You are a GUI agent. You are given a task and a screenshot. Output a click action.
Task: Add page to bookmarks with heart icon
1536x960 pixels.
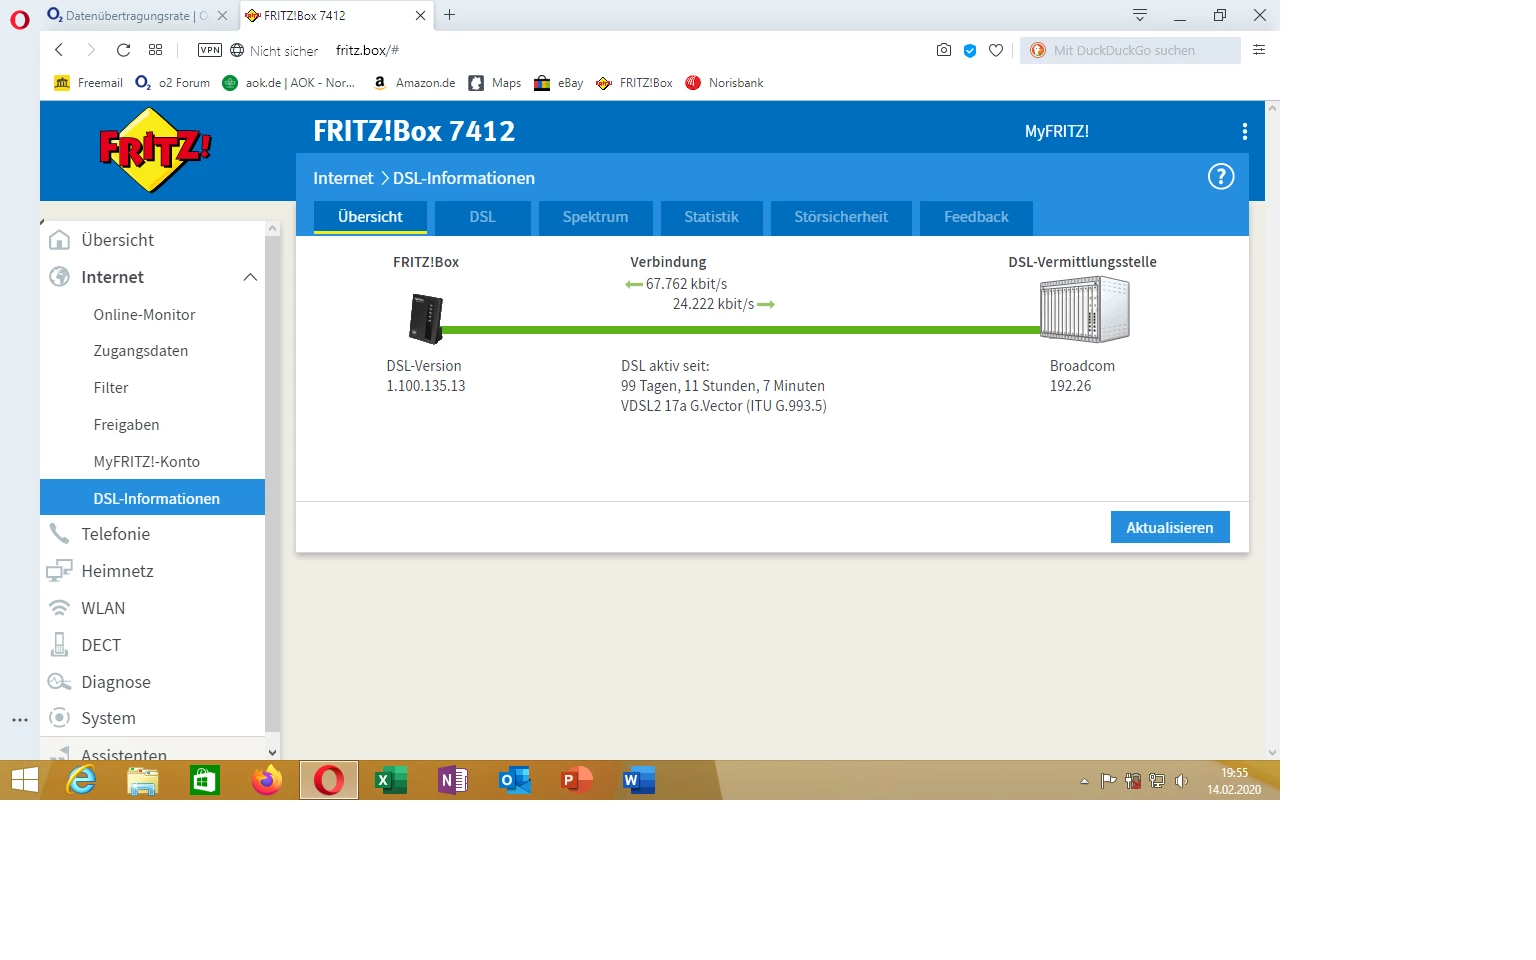(x=996, y=50)
